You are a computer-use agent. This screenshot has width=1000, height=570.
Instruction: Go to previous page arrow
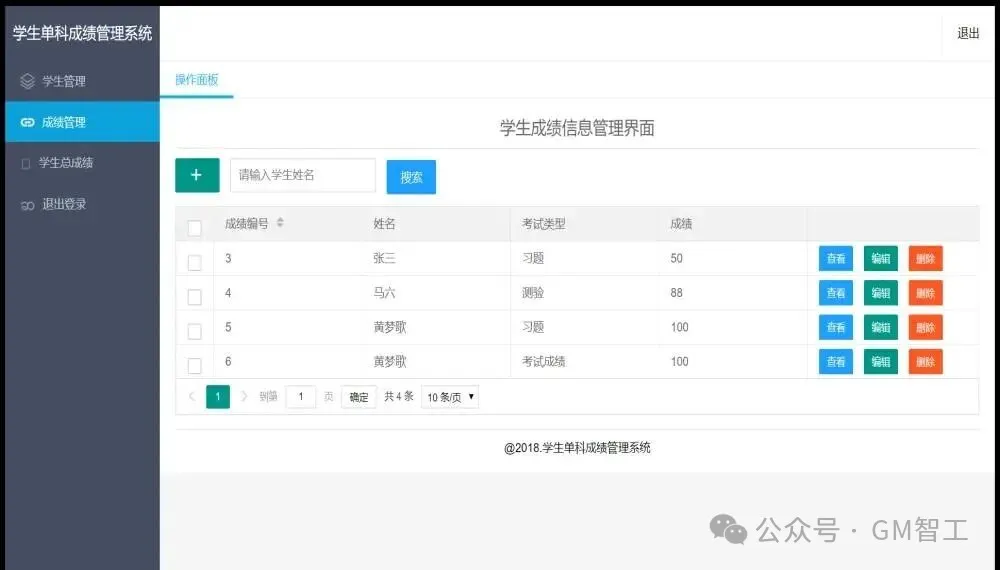point(191,397)
